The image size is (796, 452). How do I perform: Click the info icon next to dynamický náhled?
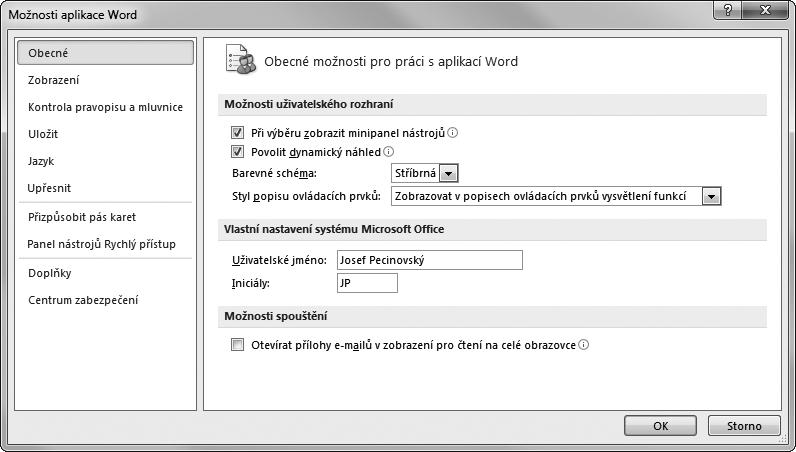coord(388,151)
